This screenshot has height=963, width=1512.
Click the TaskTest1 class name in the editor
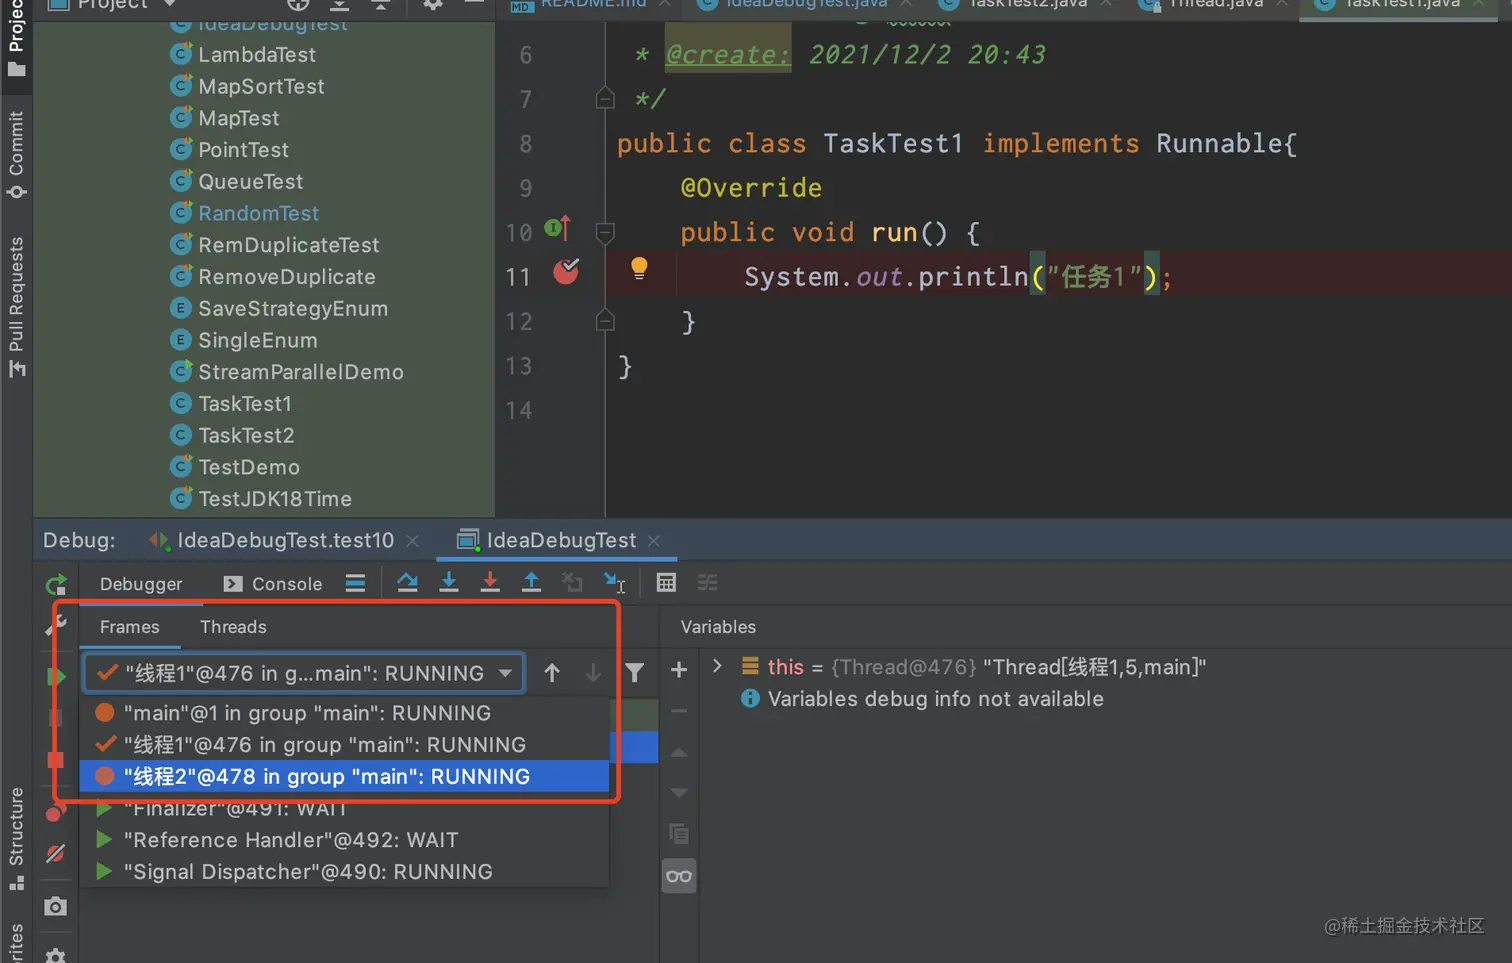[893, 144]
